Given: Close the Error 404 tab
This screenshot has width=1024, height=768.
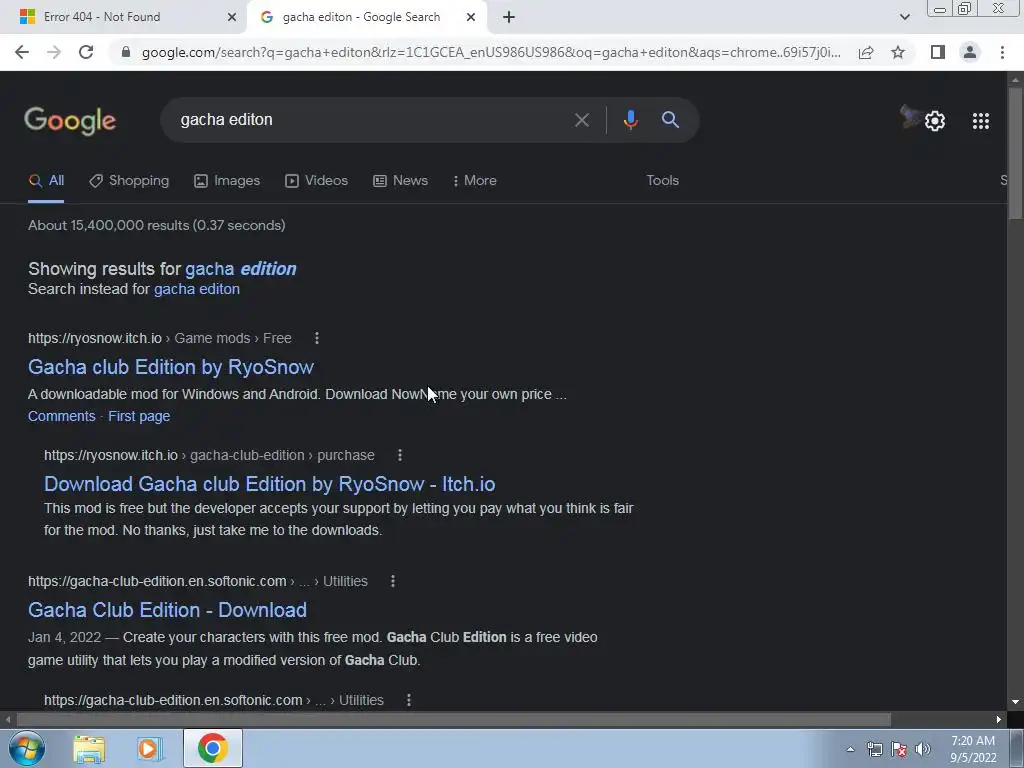Looking at the screenshot, I should click(232, 17).
